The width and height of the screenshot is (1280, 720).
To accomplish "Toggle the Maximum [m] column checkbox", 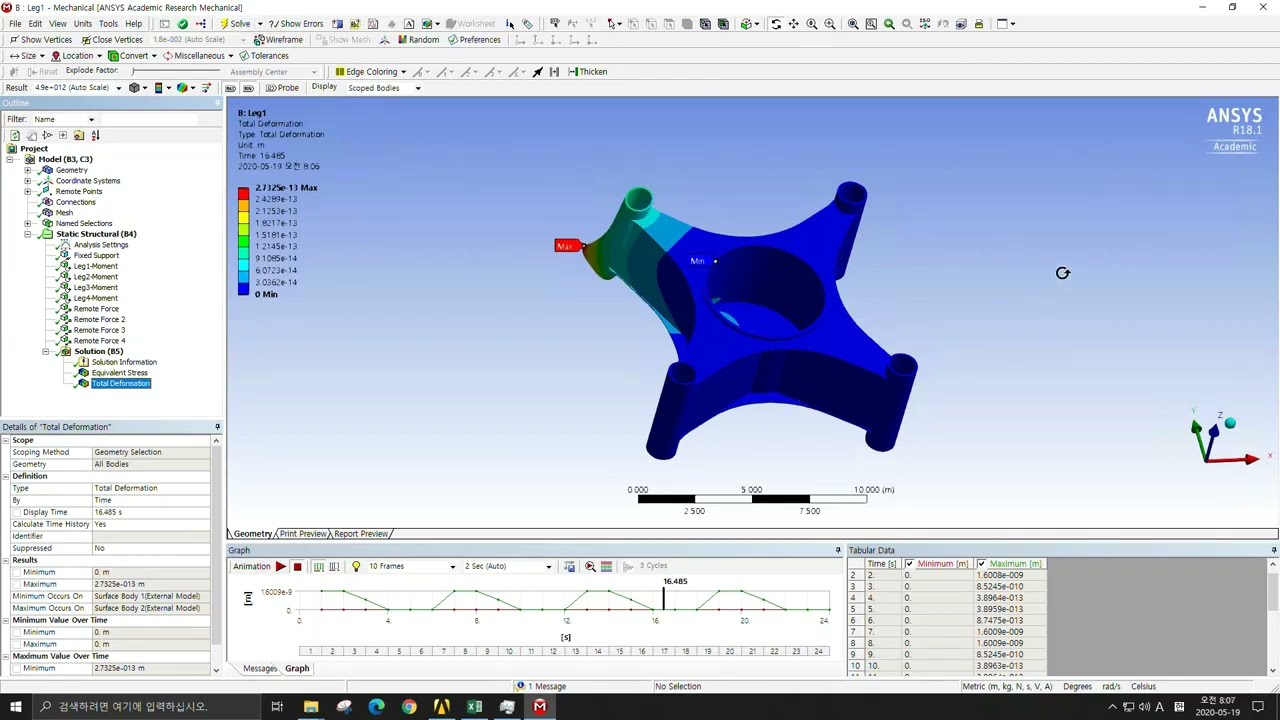I will point(981,564).
